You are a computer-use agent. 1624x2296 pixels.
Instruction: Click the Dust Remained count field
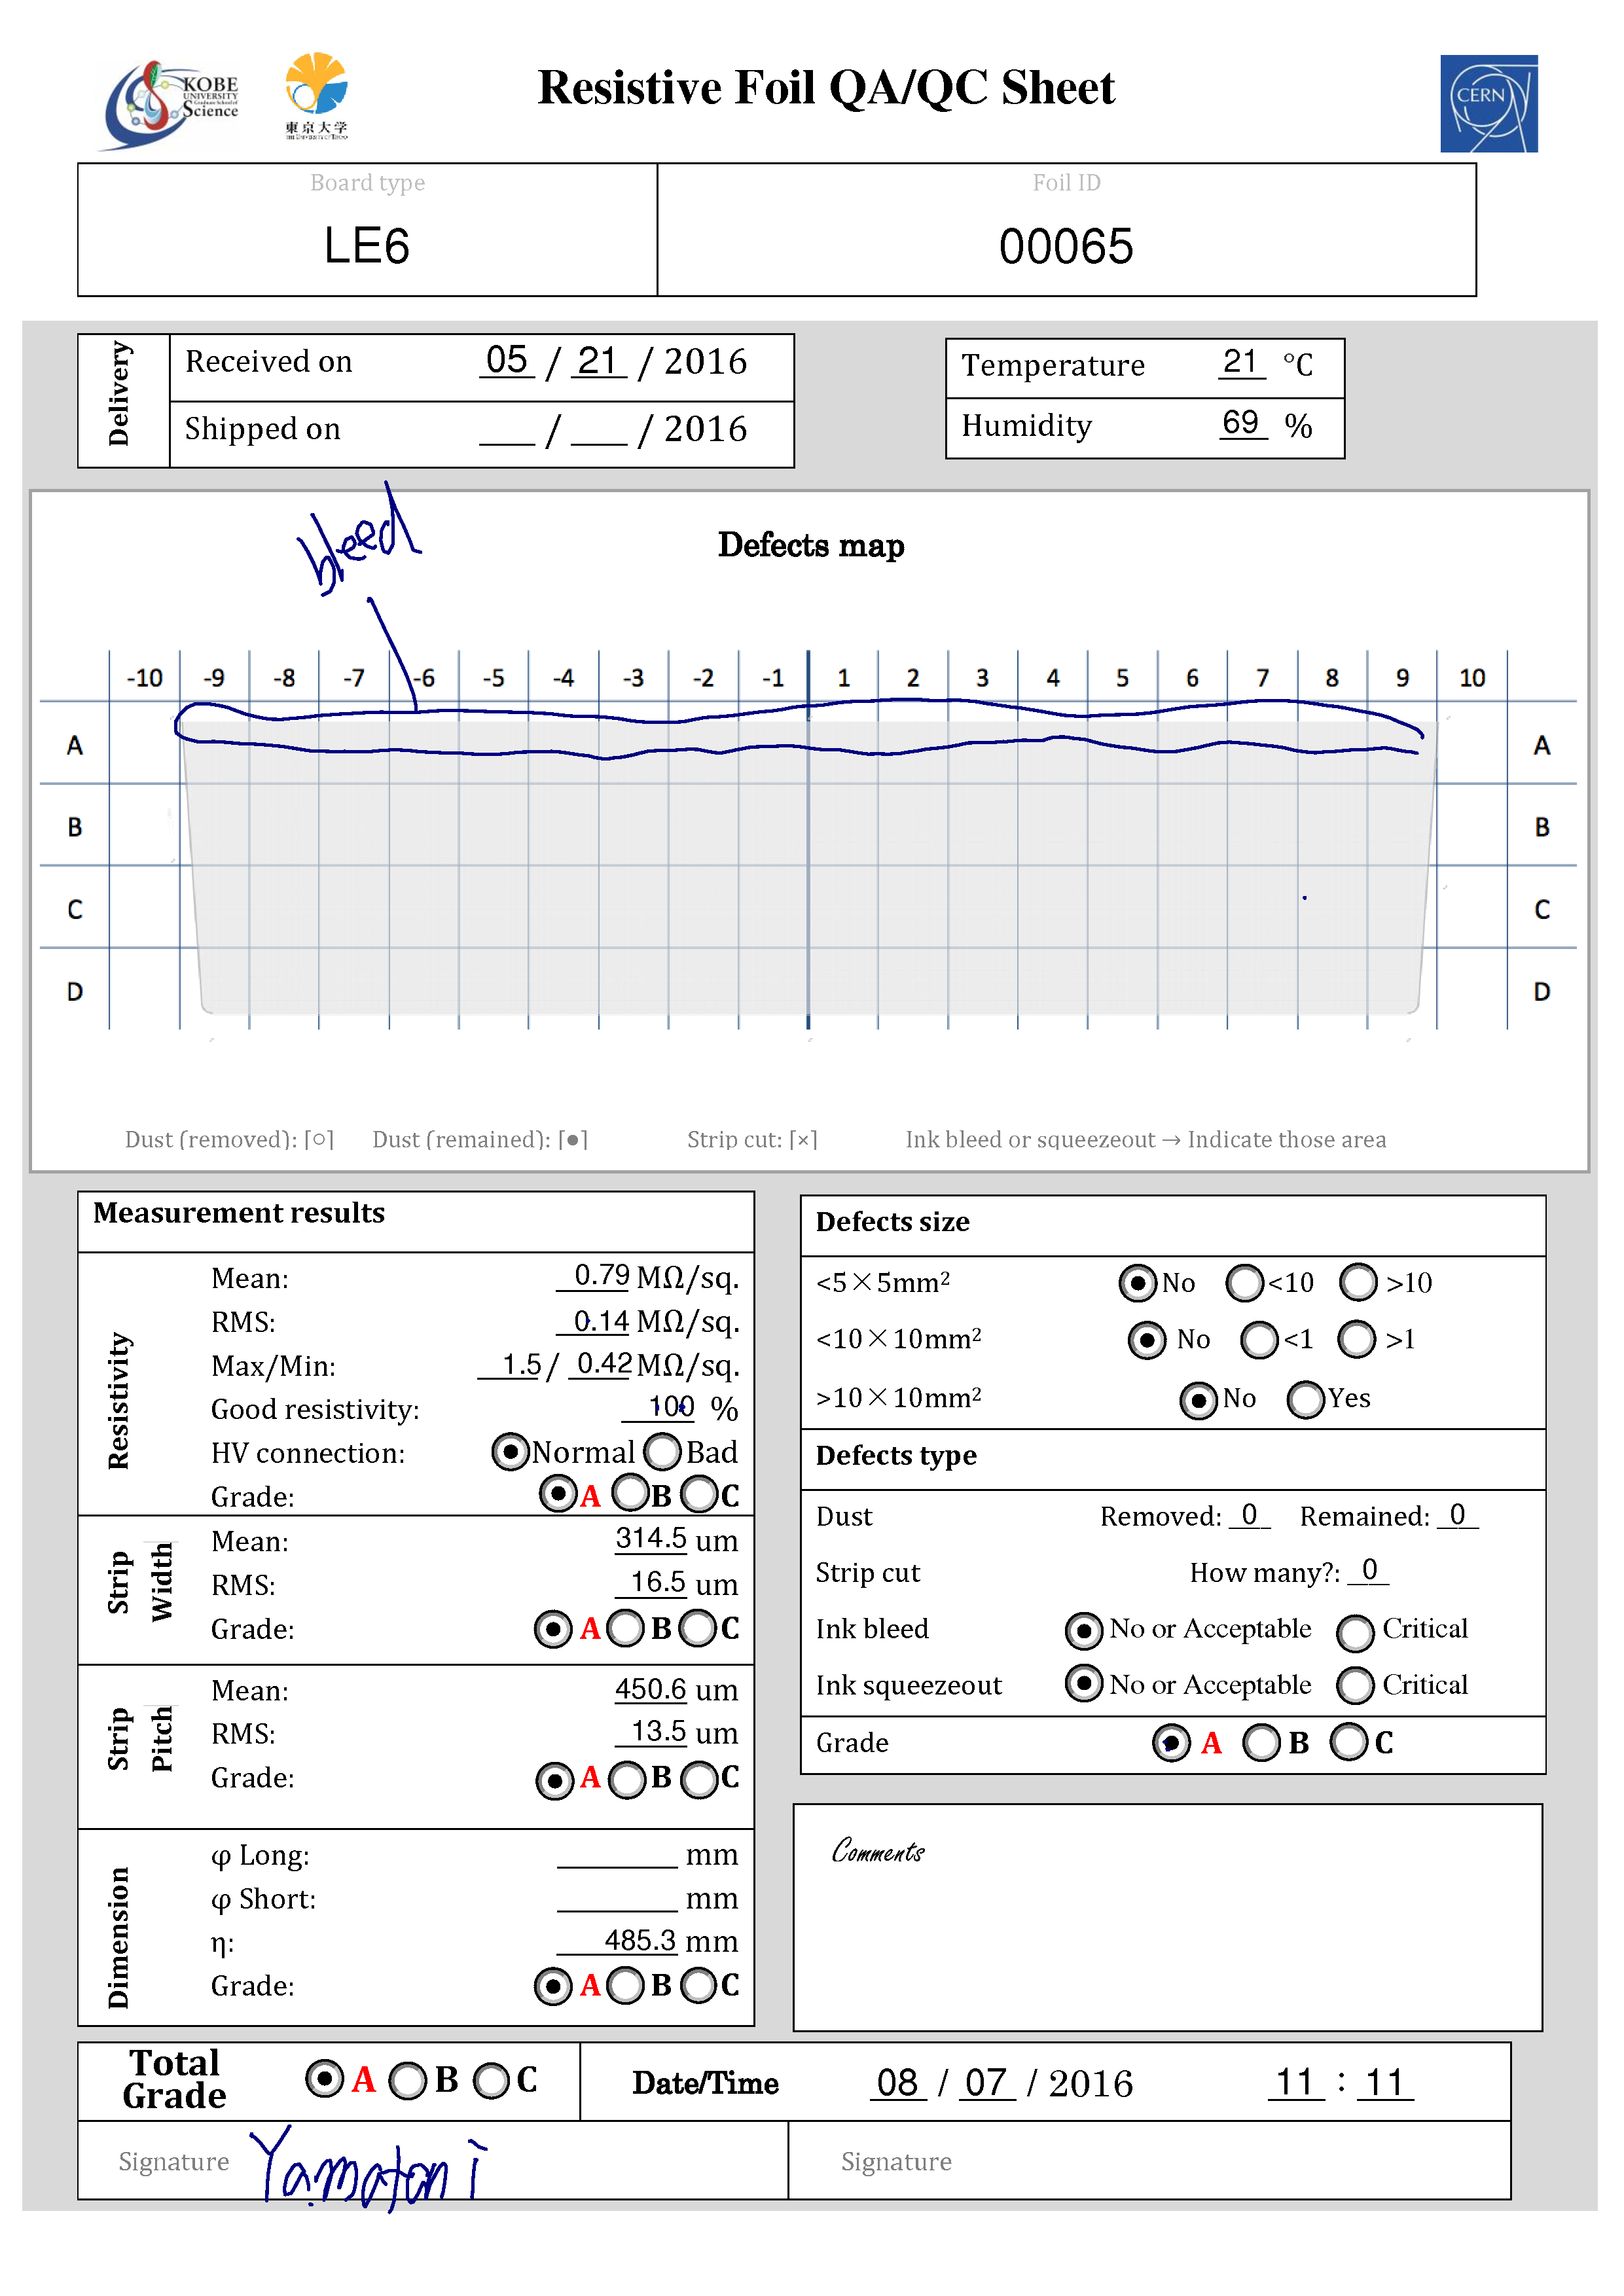point(1457,1515)
